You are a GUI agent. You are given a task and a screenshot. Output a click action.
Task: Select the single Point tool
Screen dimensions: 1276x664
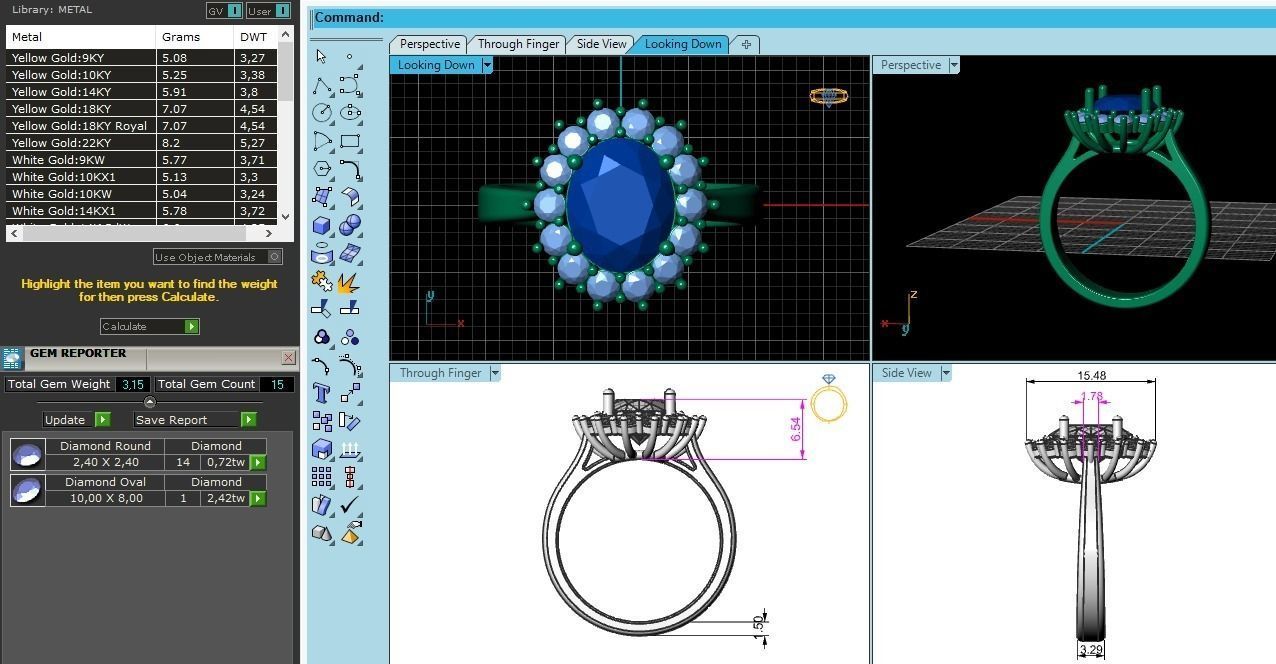tap(349, 57)
